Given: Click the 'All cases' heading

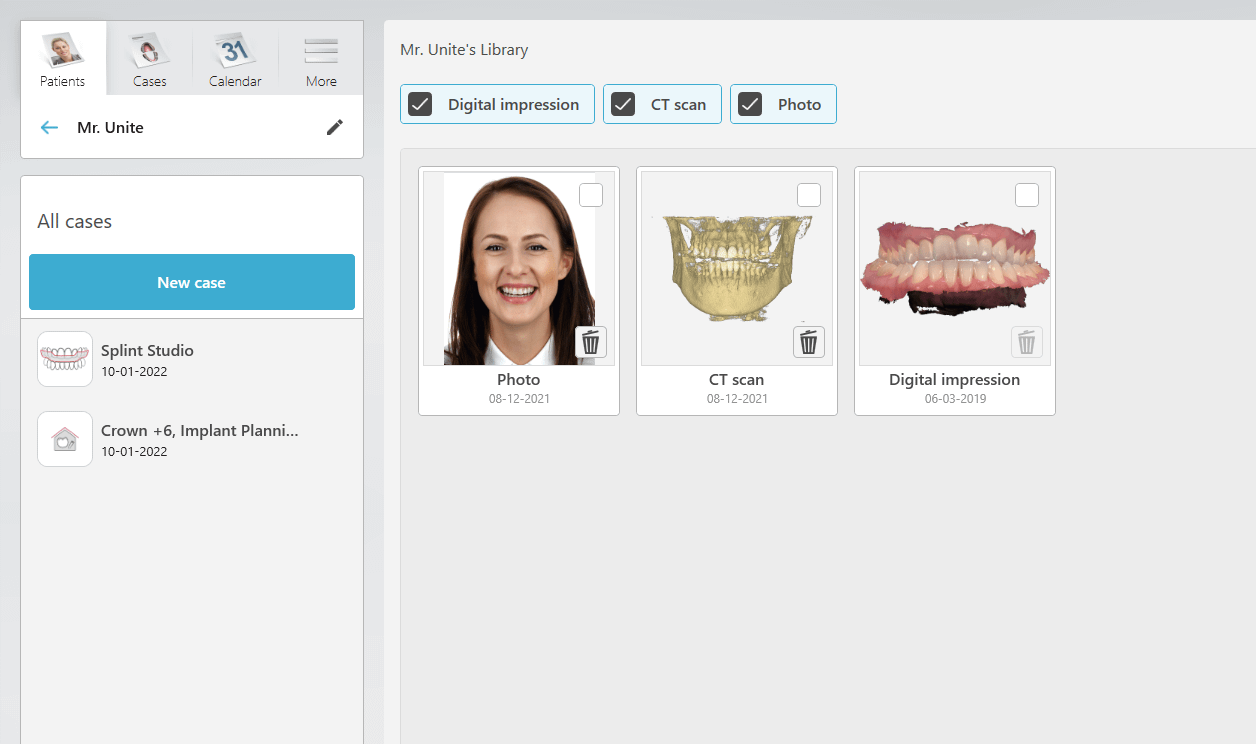Looking at the screenshot, I should pos(74,221).
